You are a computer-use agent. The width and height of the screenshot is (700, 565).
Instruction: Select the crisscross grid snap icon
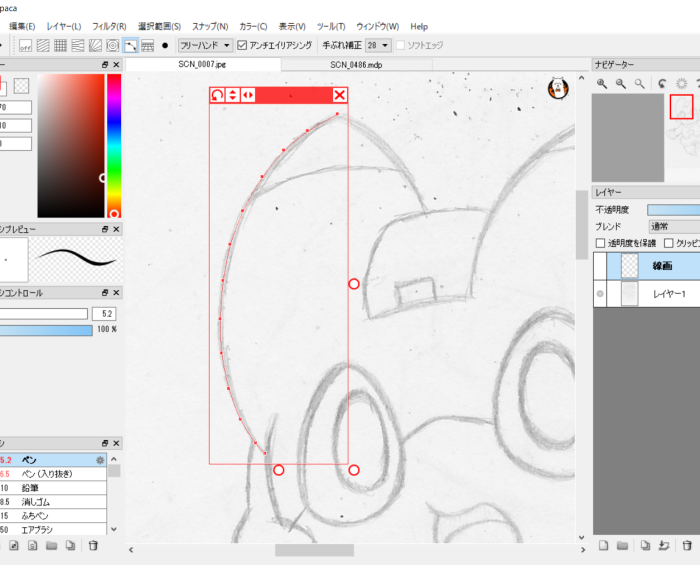click(60, 46)
